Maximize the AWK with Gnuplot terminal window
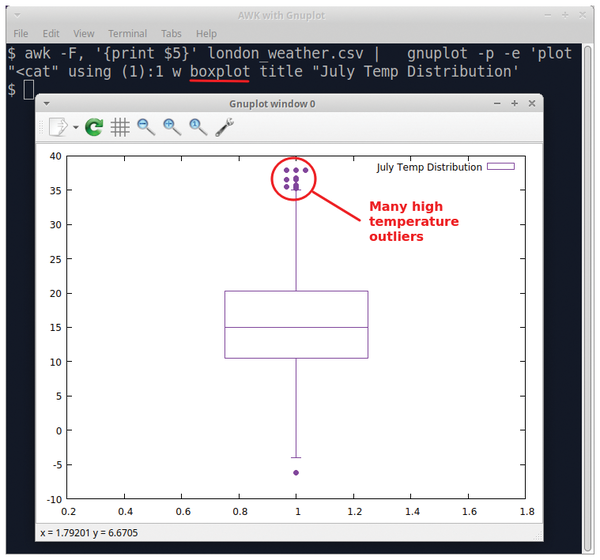This screenshot has height=560, width=600. coord(565,15)
